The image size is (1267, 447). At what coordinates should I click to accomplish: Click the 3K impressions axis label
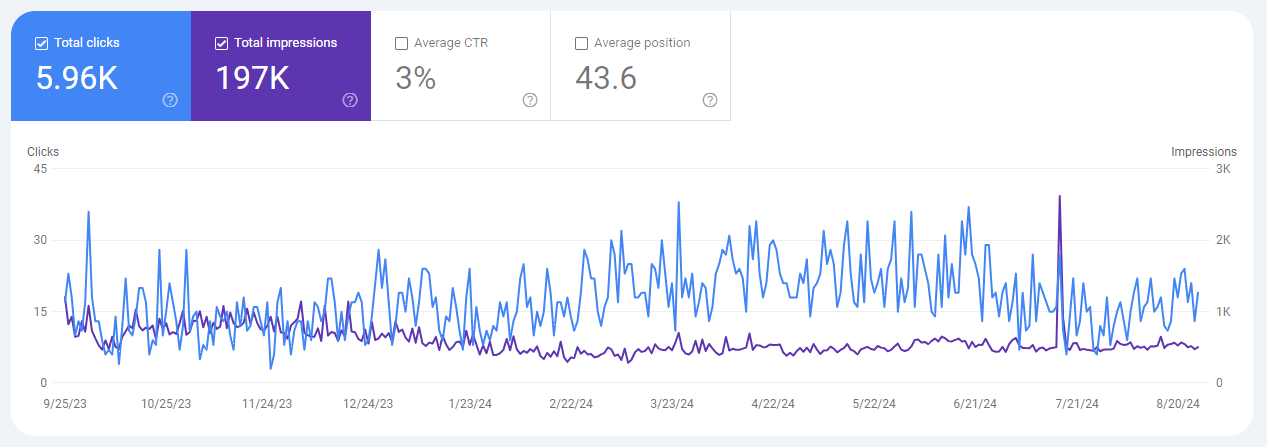pyautogui.click(x=1222, y=169)
